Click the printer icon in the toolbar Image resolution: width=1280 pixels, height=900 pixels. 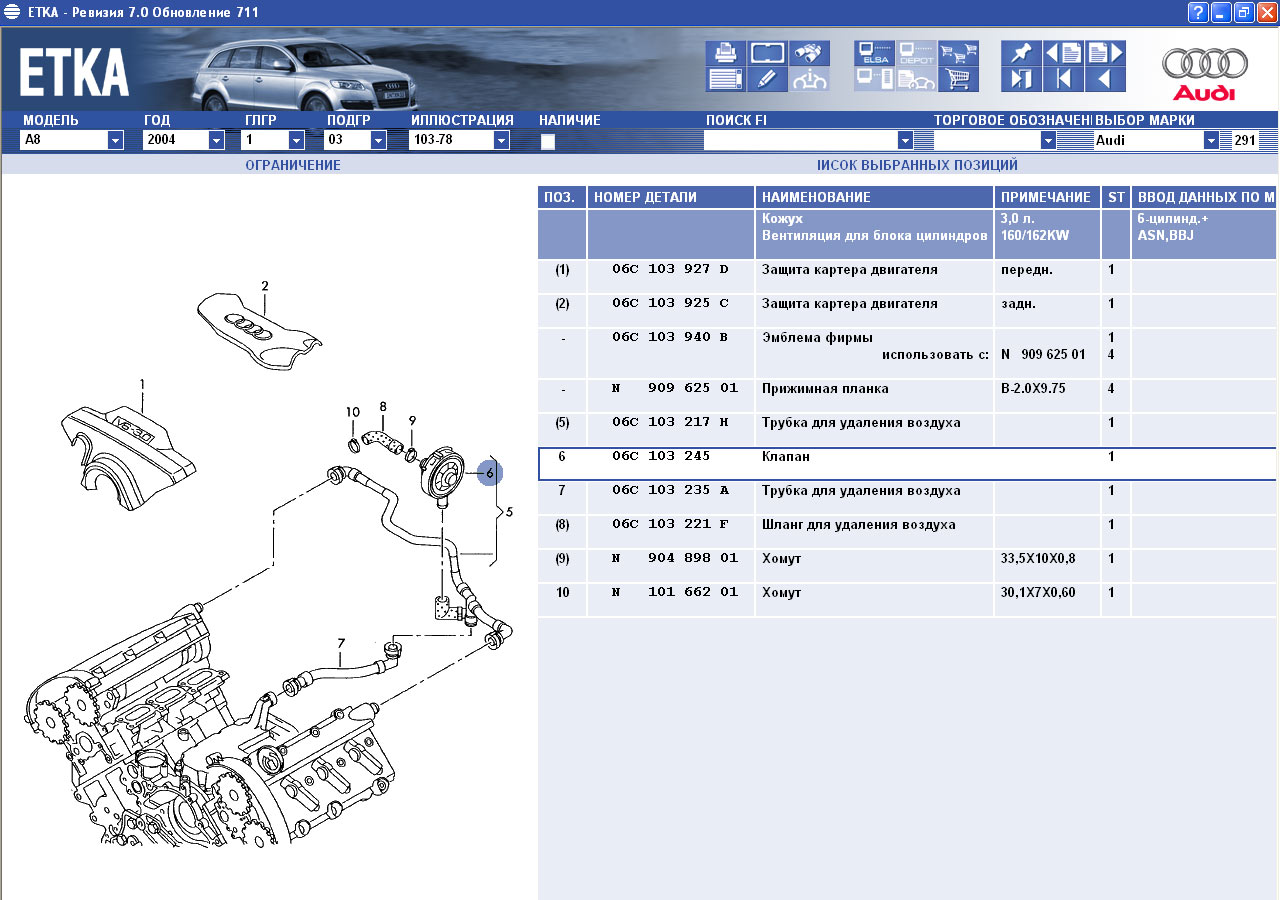pos(725,53)
